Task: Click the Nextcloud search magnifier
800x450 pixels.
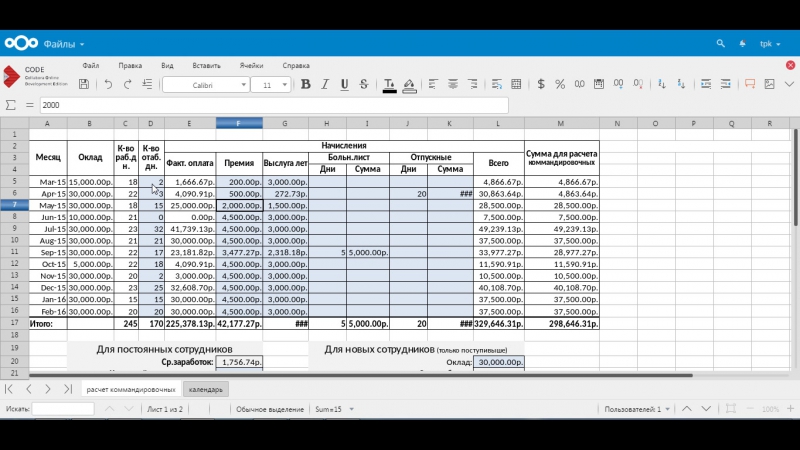Action: tap(720, 44)
